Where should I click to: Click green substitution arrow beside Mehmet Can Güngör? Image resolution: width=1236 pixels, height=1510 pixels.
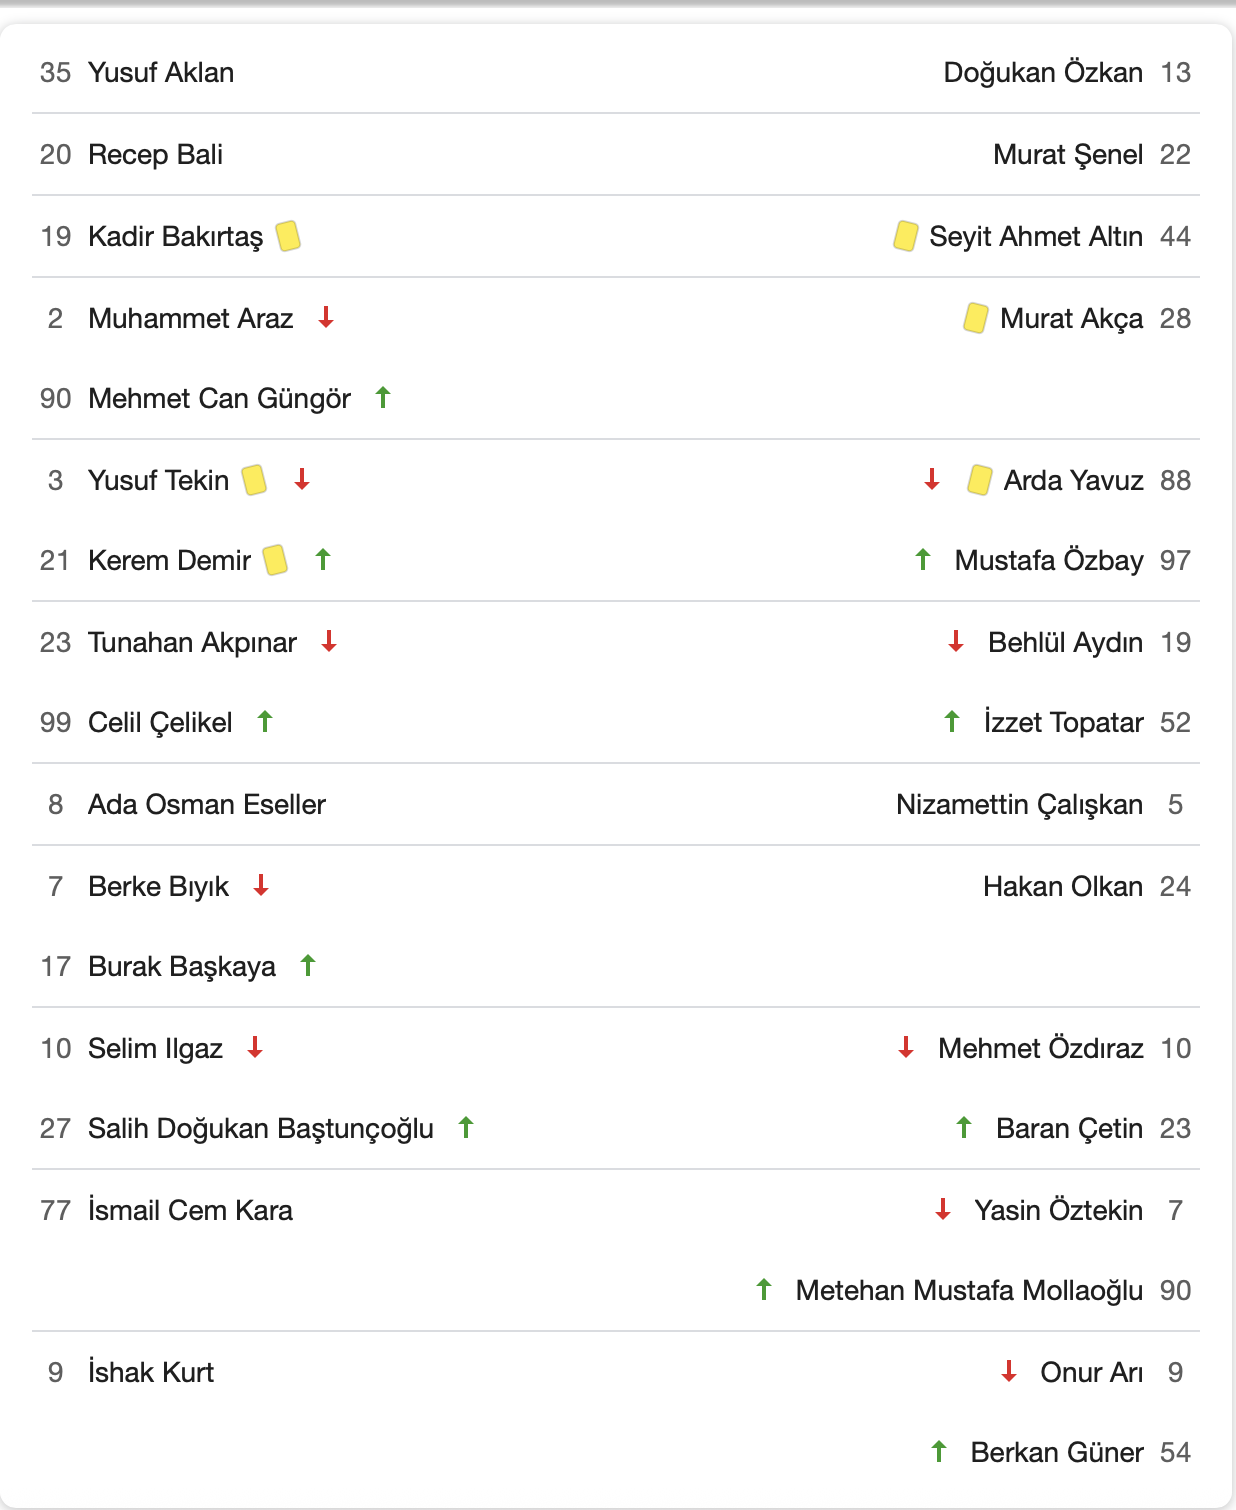382,398
